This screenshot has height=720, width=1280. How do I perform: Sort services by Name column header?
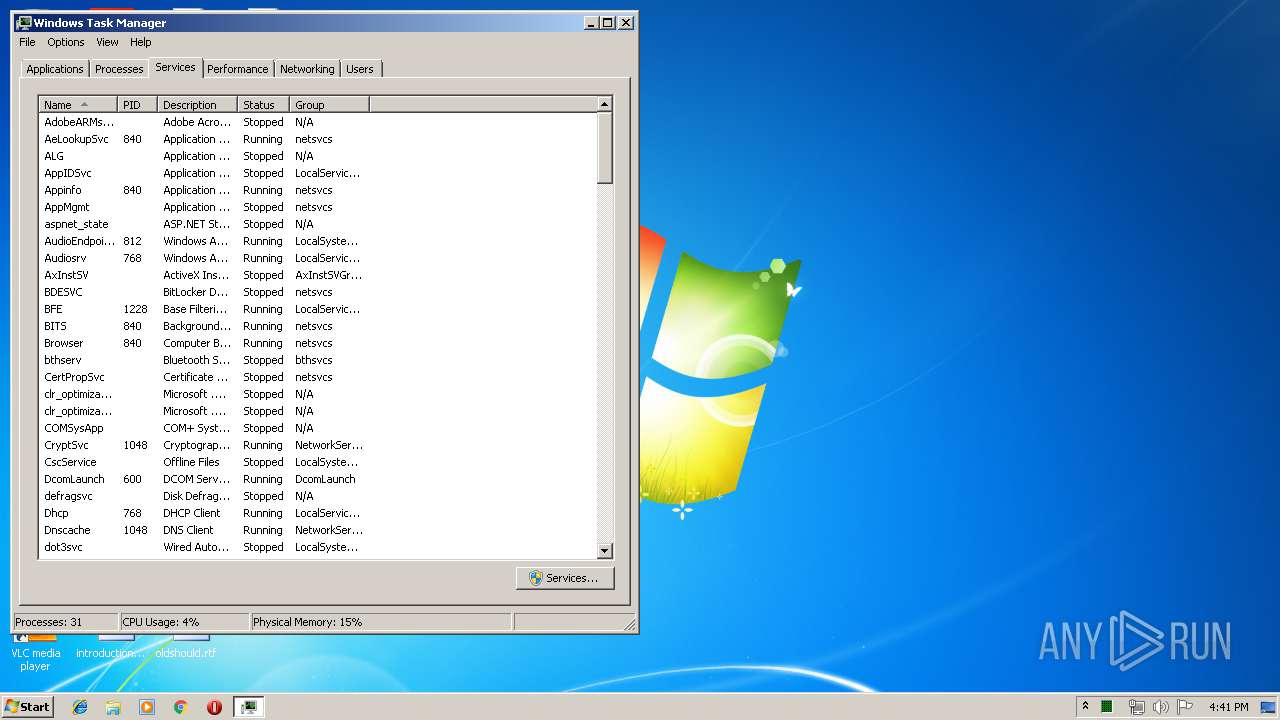coord(78,104)
